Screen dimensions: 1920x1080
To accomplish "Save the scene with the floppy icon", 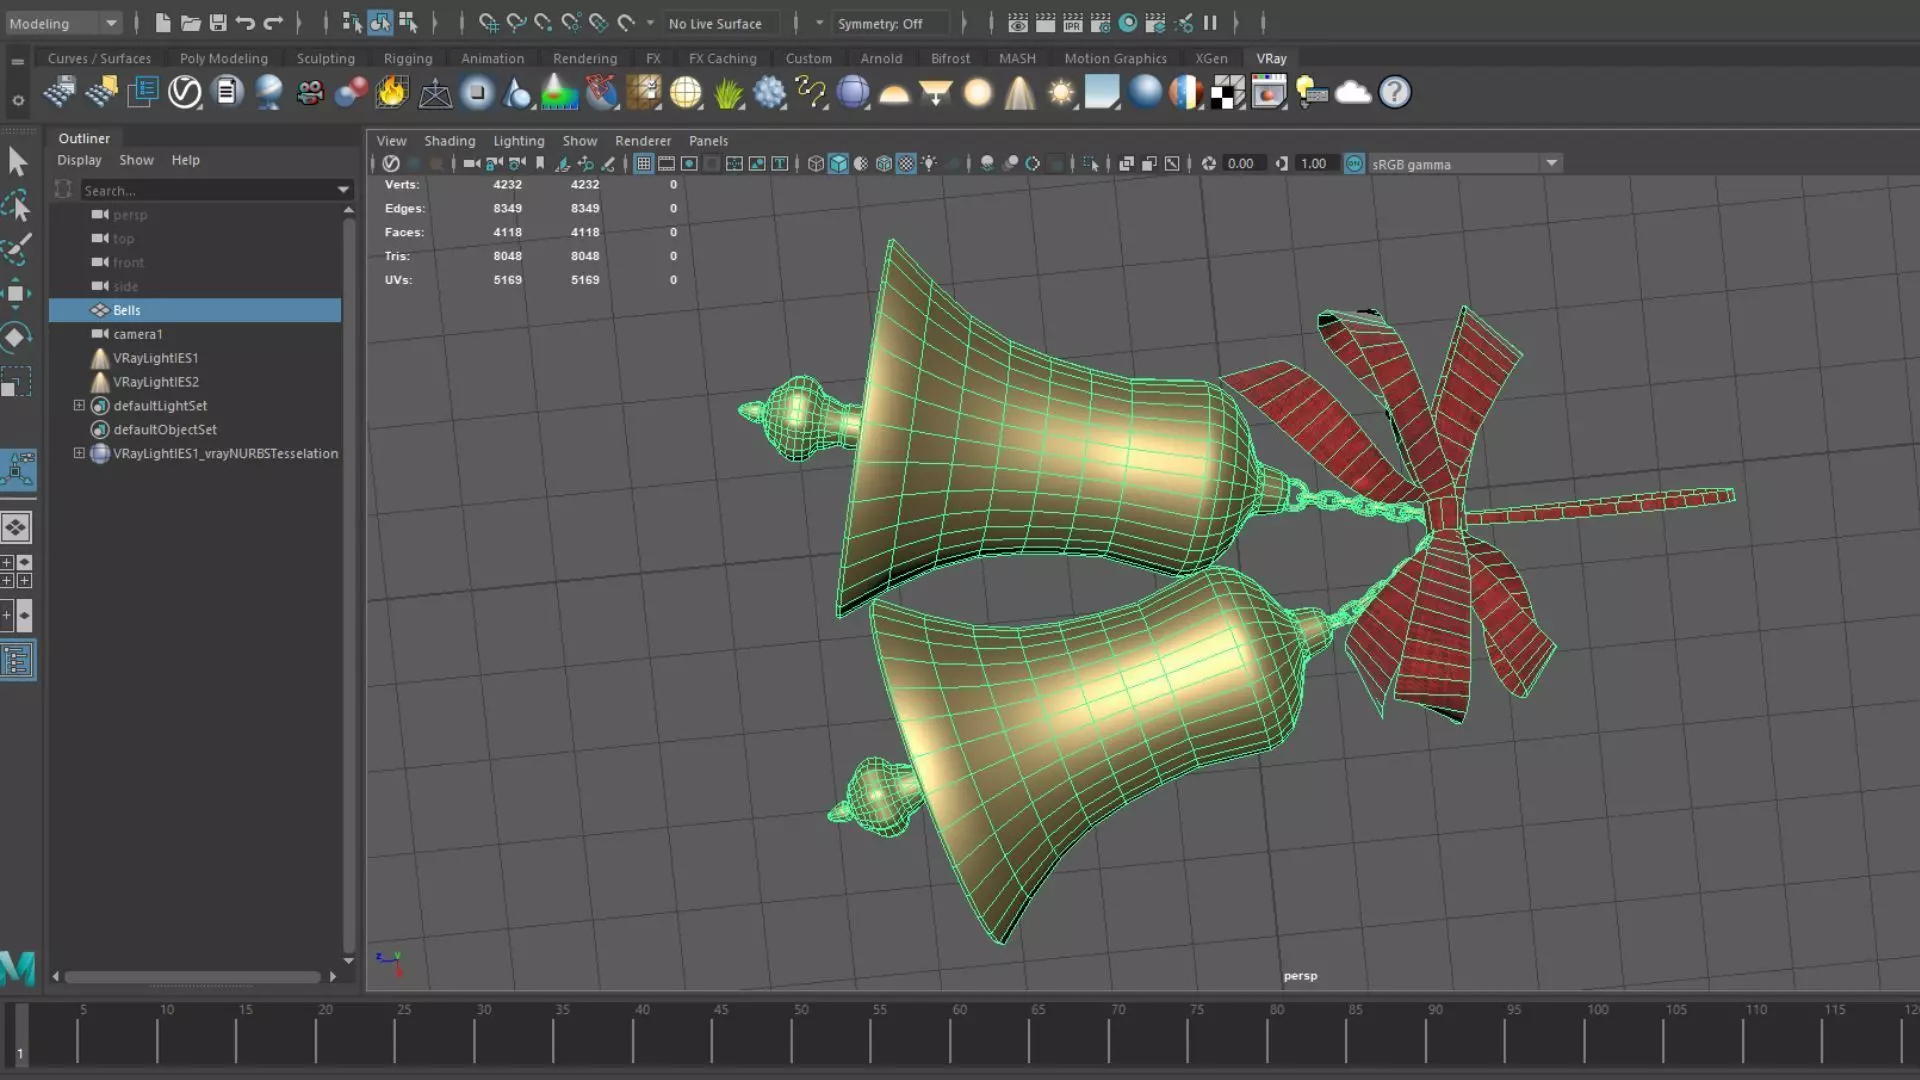I will click(x=217, y=23).
